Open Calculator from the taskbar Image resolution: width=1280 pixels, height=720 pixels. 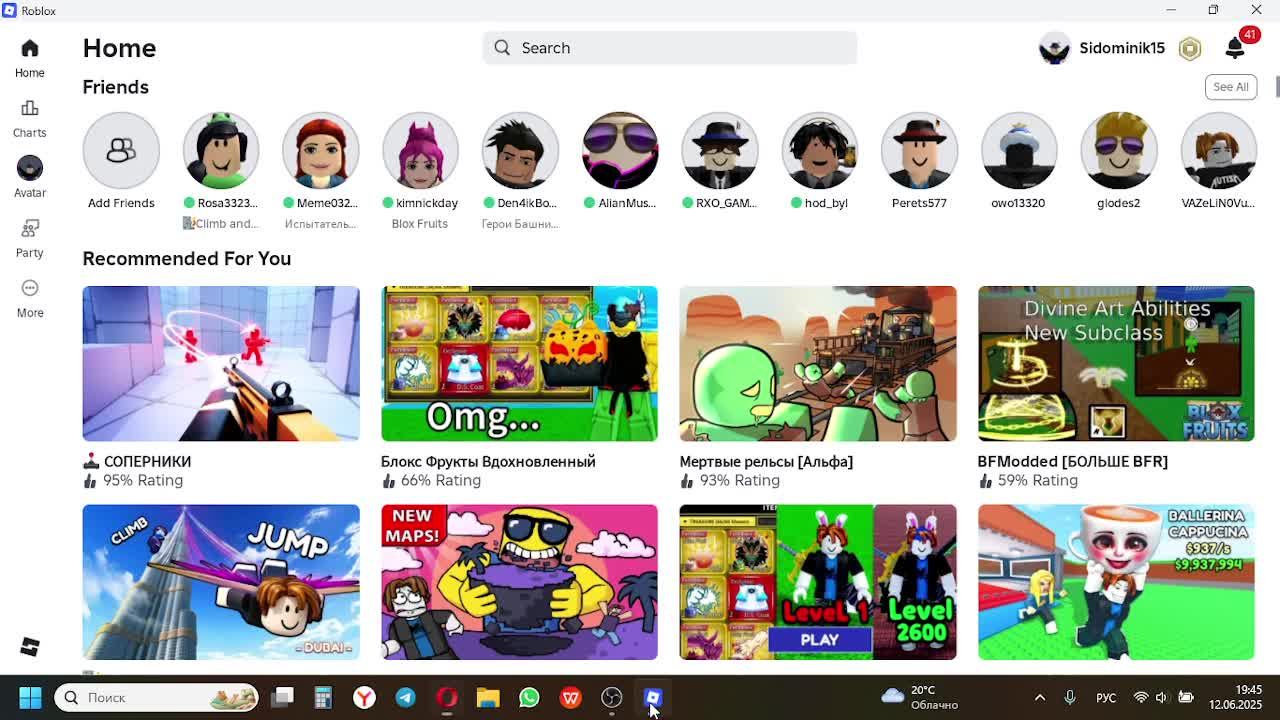323,697
